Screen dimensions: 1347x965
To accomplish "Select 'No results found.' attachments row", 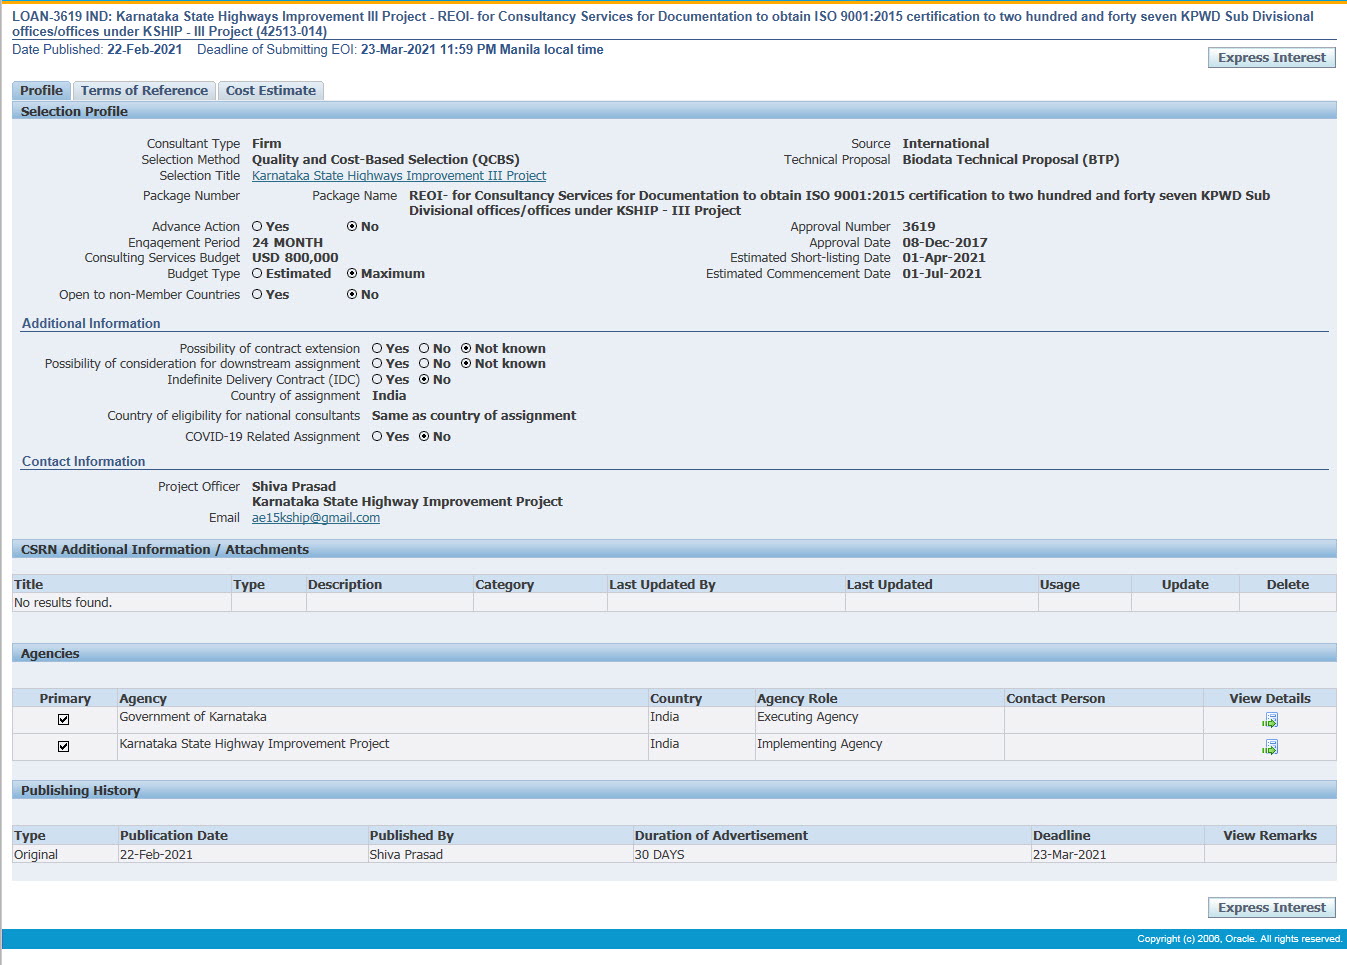I will coord(63,603).
